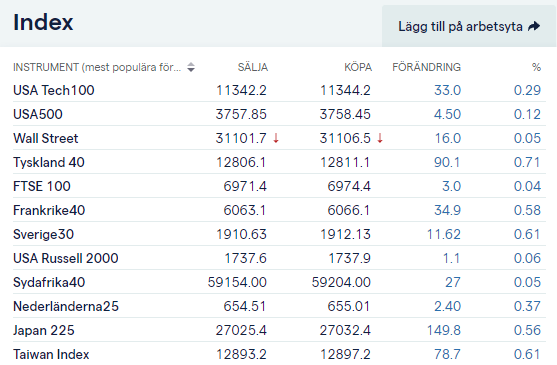Image resolution: width=557 pixels, height=365 pixels.
Task: Click the % column header
Action: coord(536,67)
